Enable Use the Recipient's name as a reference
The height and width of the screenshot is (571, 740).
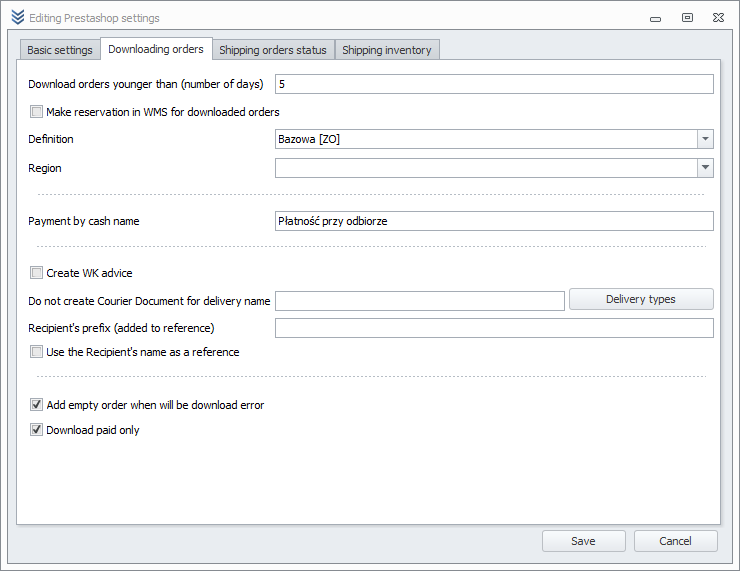click(36, 352)
